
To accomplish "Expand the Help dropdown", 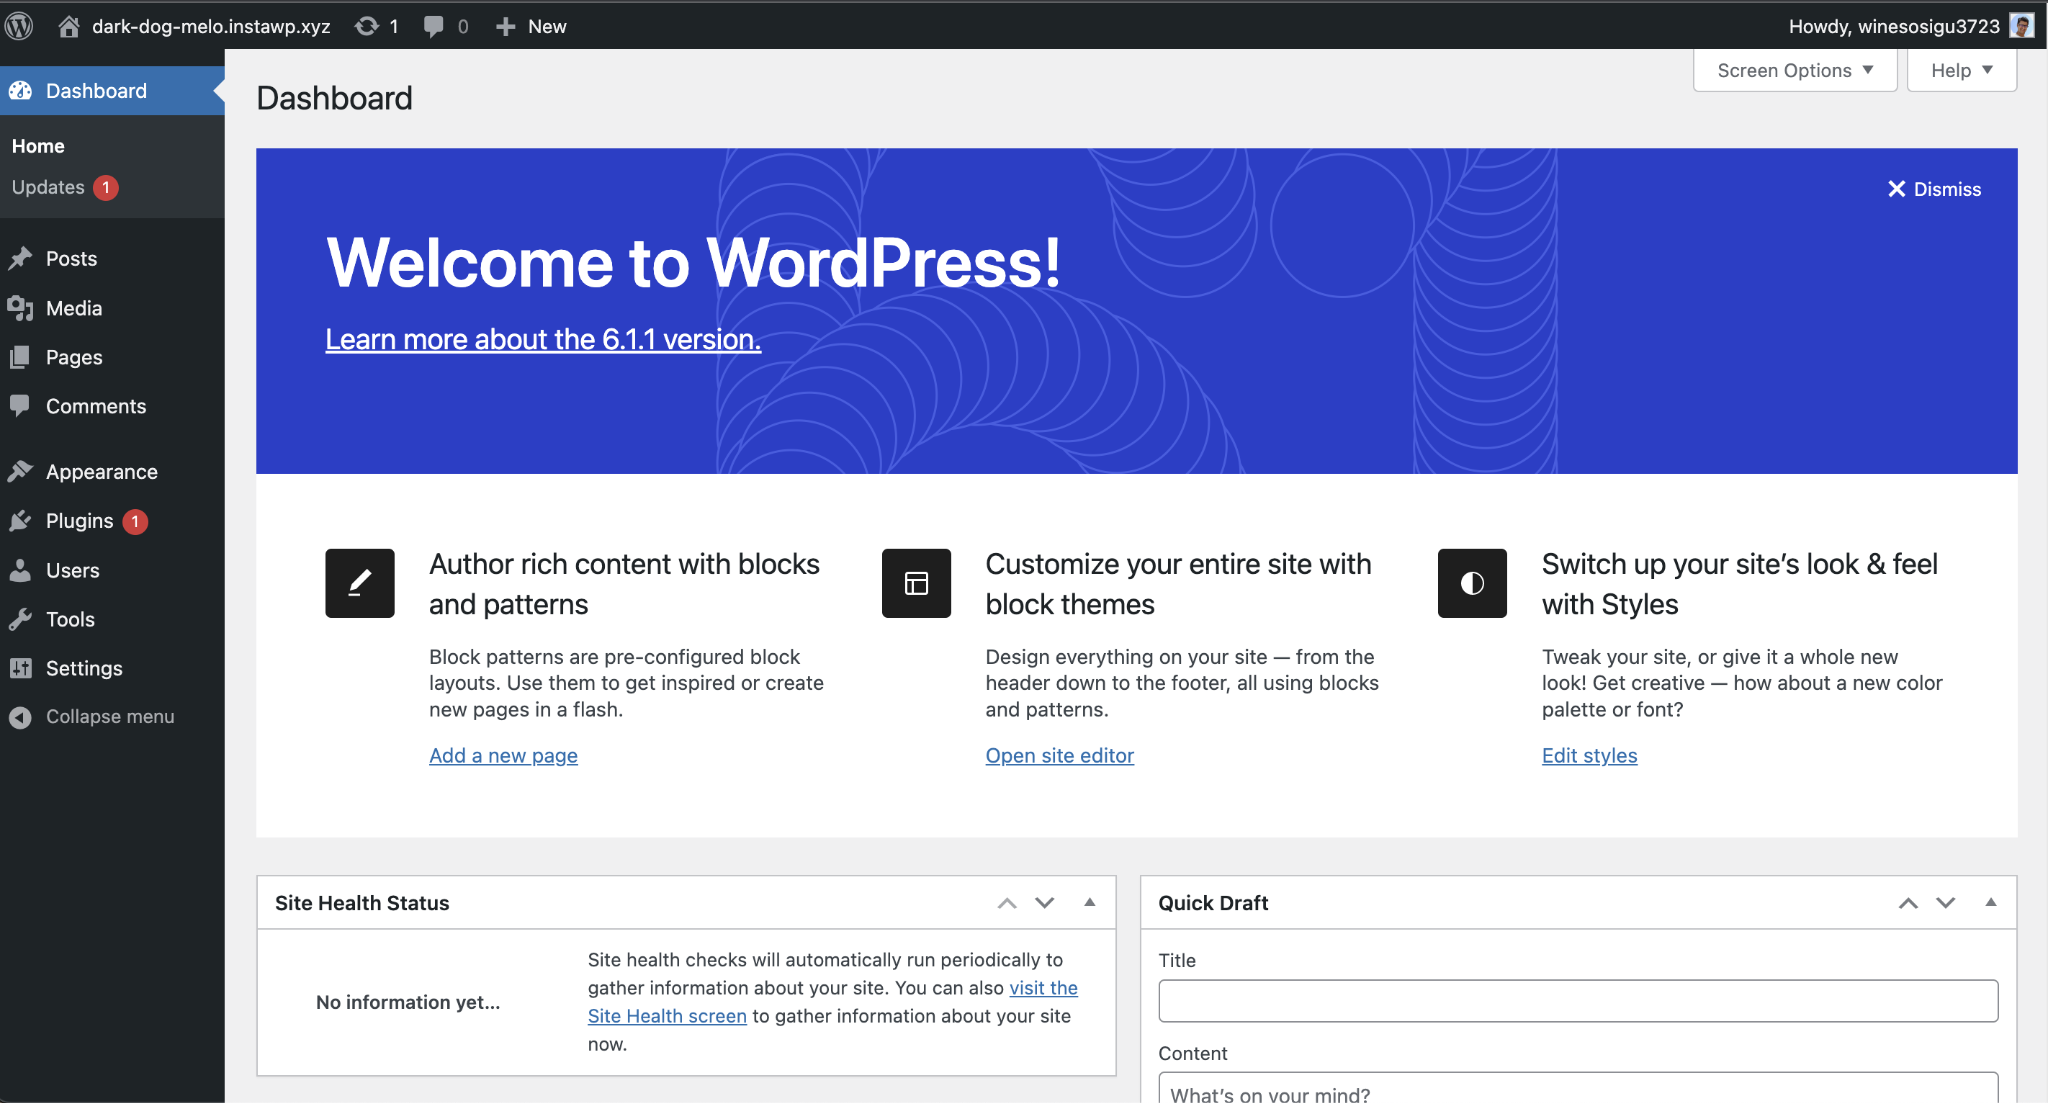I will click(1959, 70).
